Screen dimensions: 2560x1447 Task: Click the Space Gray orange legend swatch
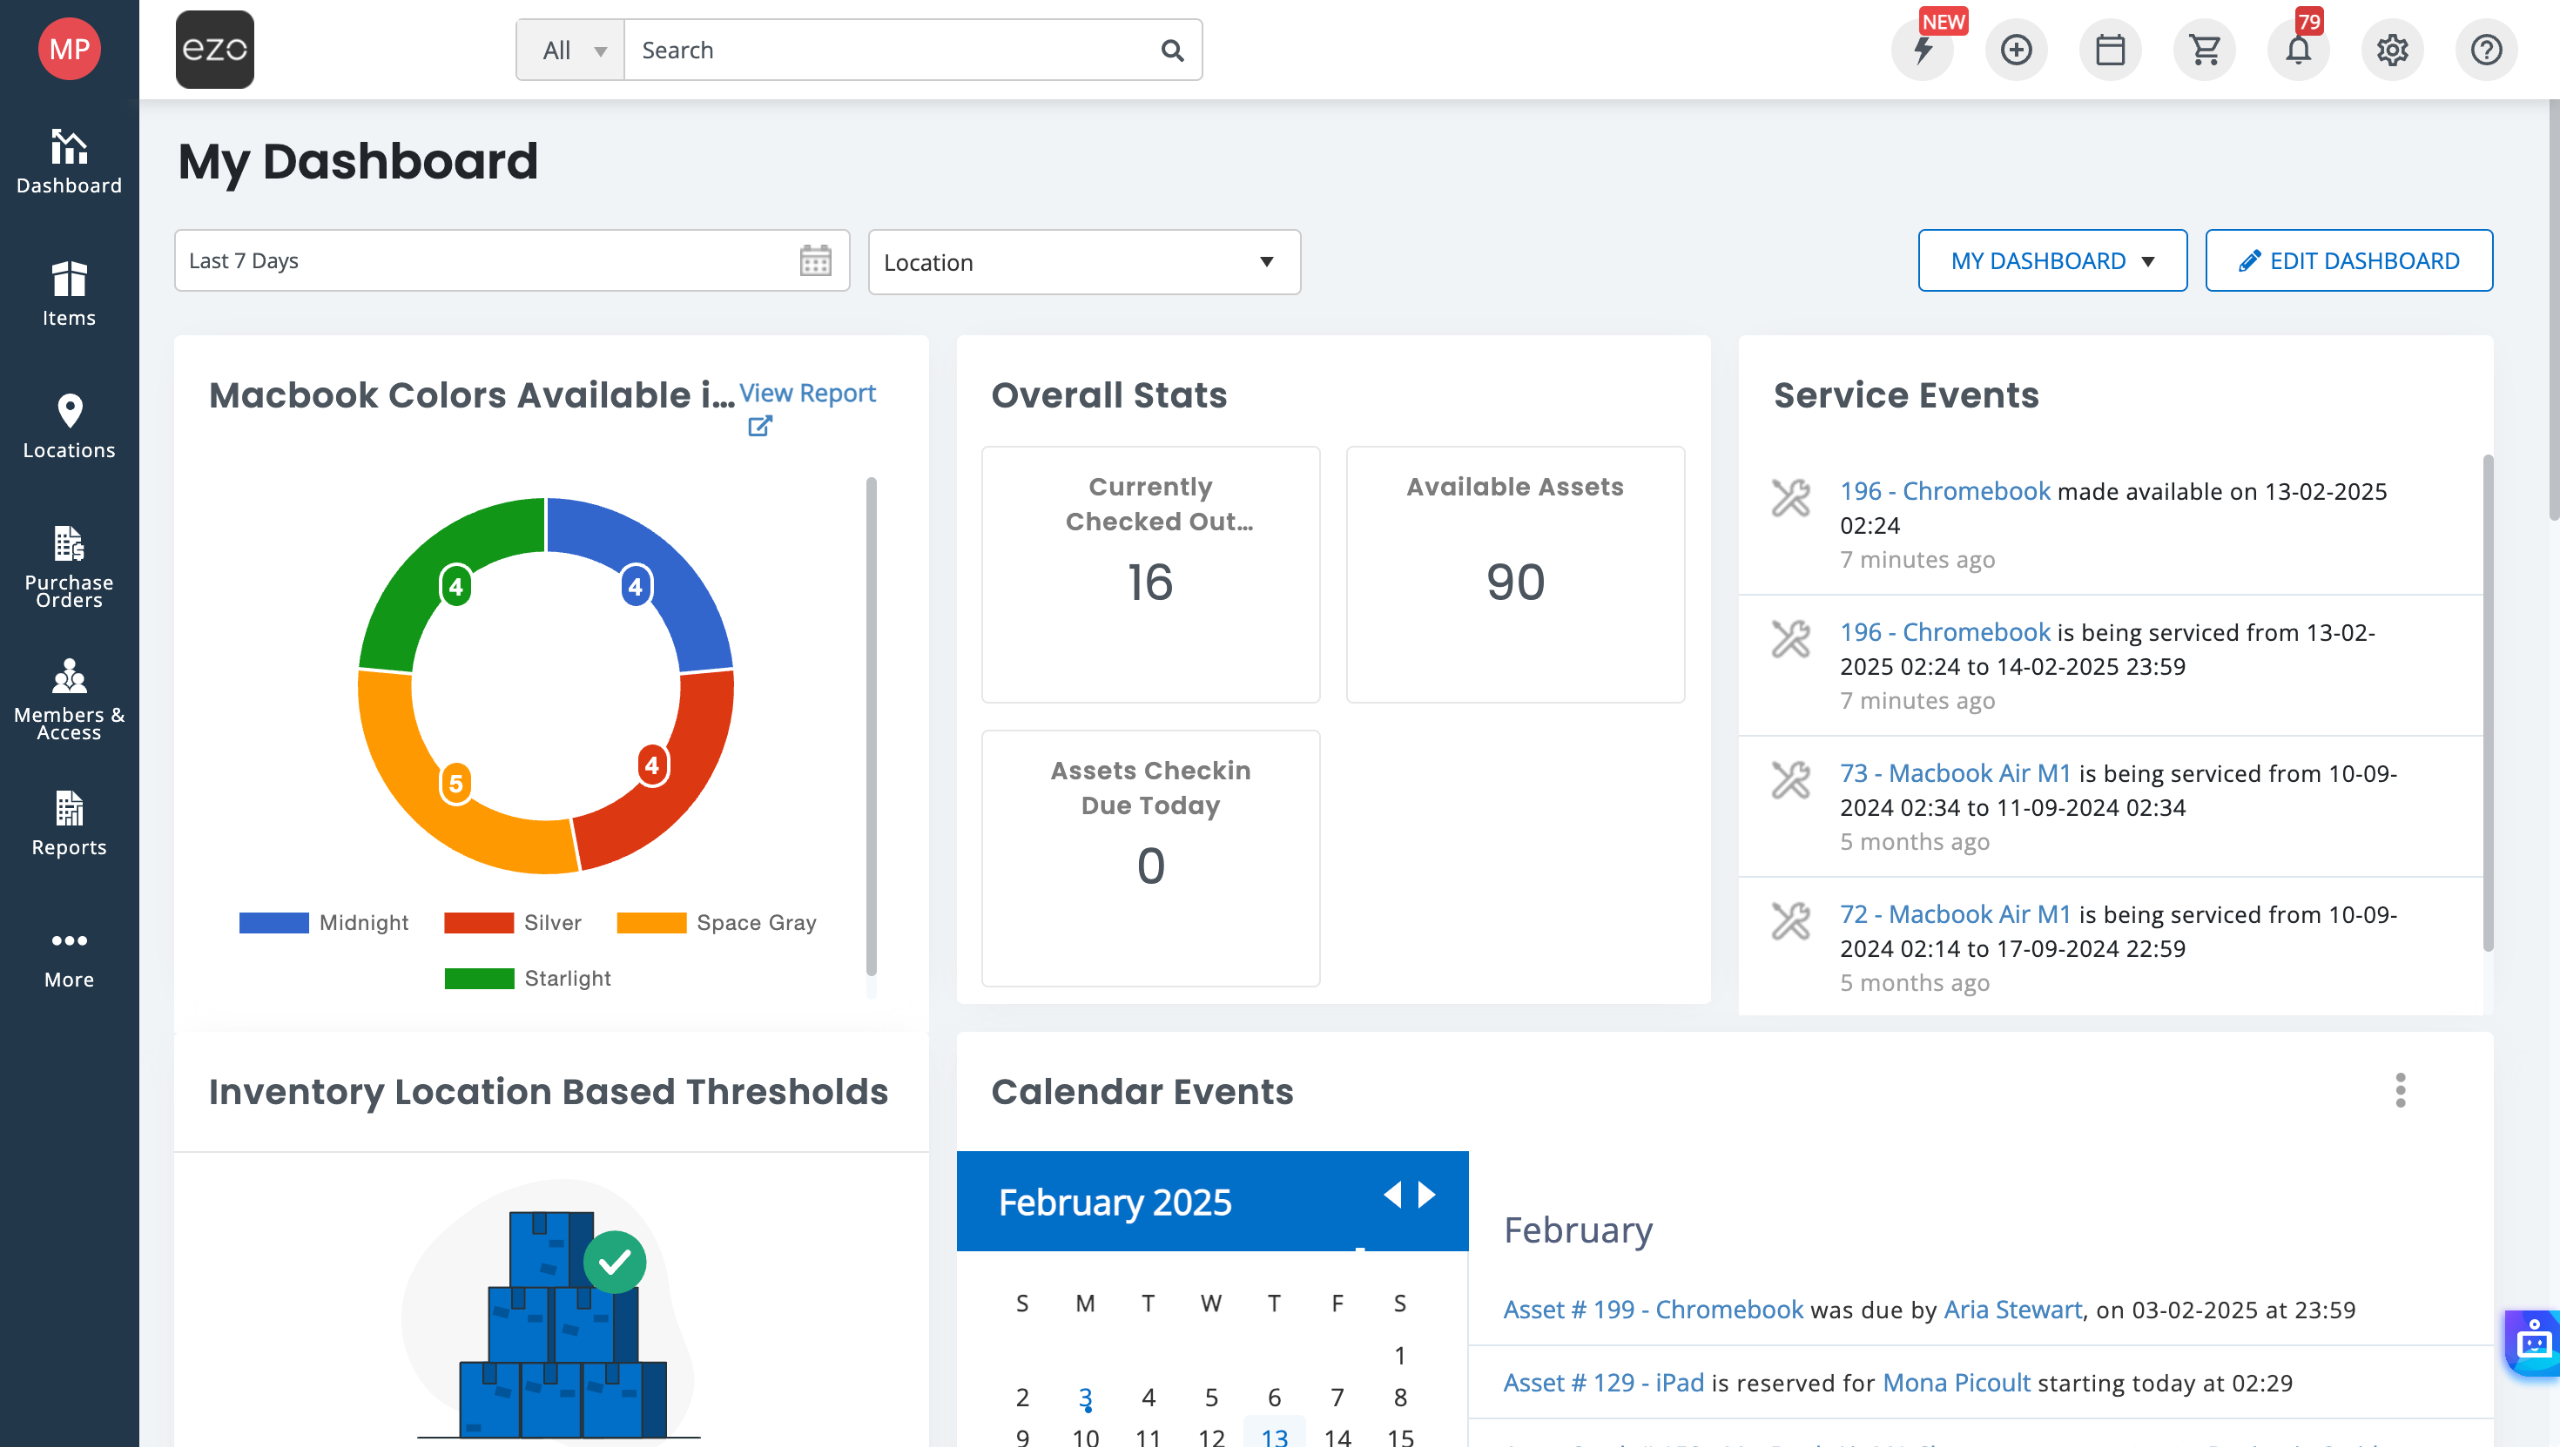pos(651,922)
